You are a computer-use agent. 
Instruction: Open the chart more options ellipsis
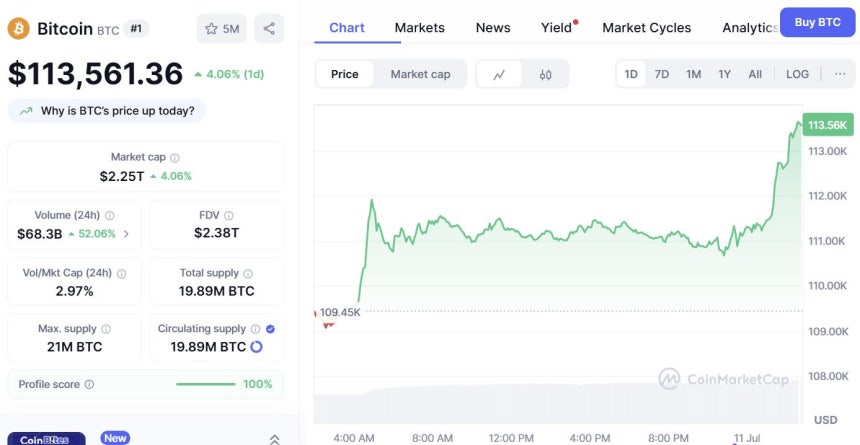tap(839, 74)
